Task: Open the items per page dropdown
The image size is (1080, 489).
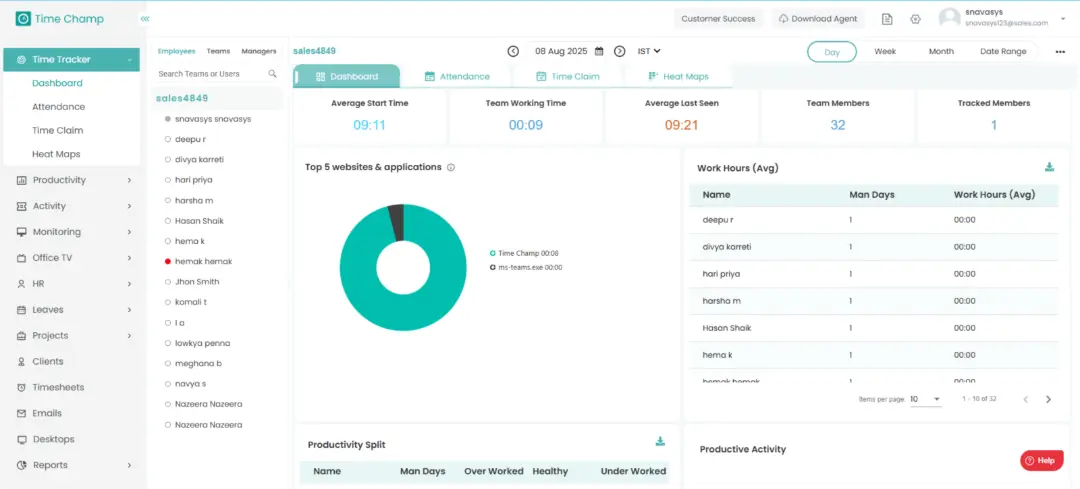Action: (x=925, y=399)
